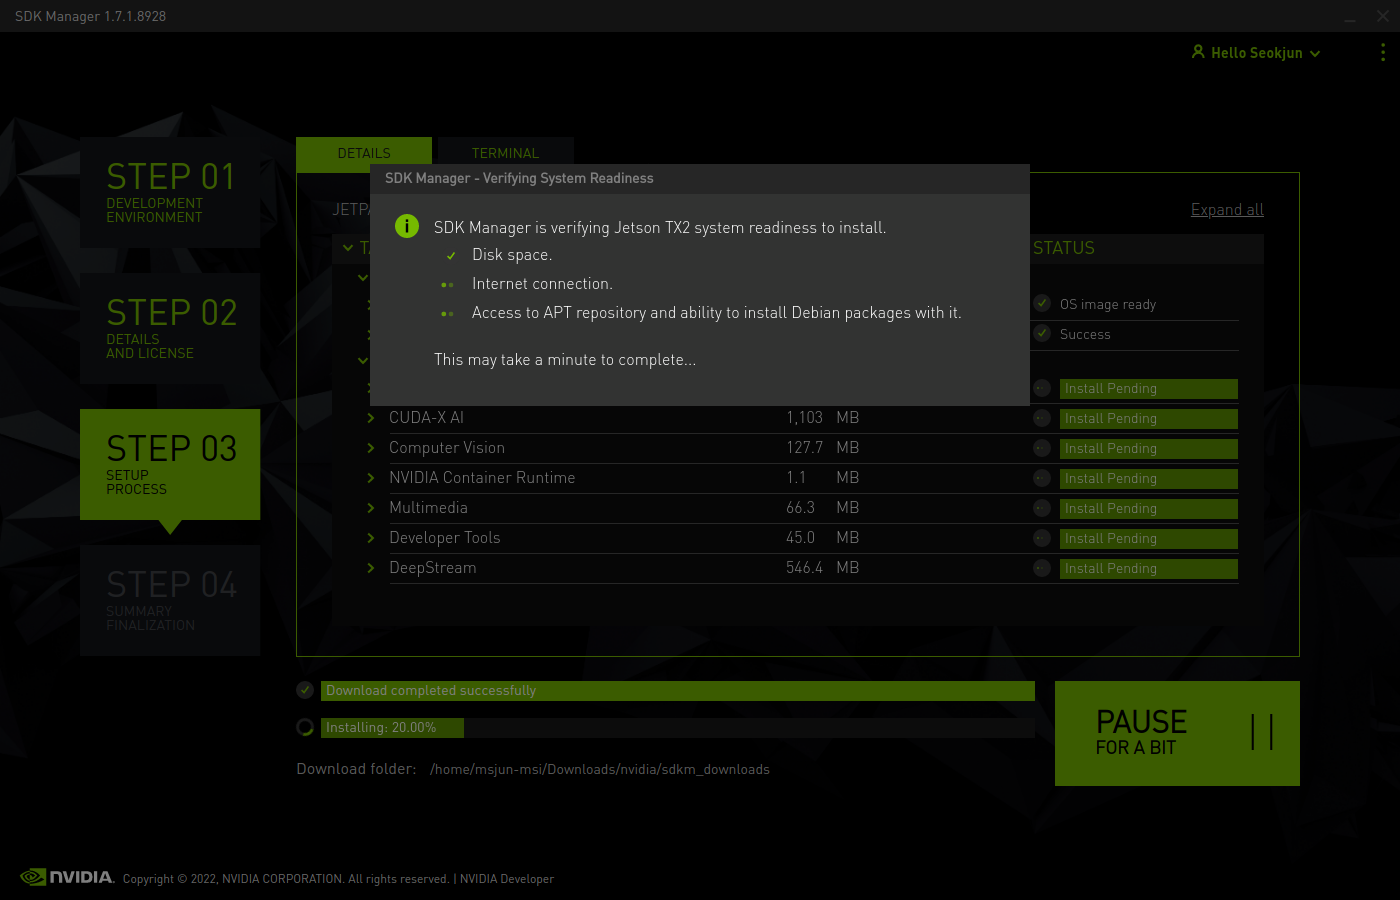Switch to the TERMINAL tab

(505, 153)
